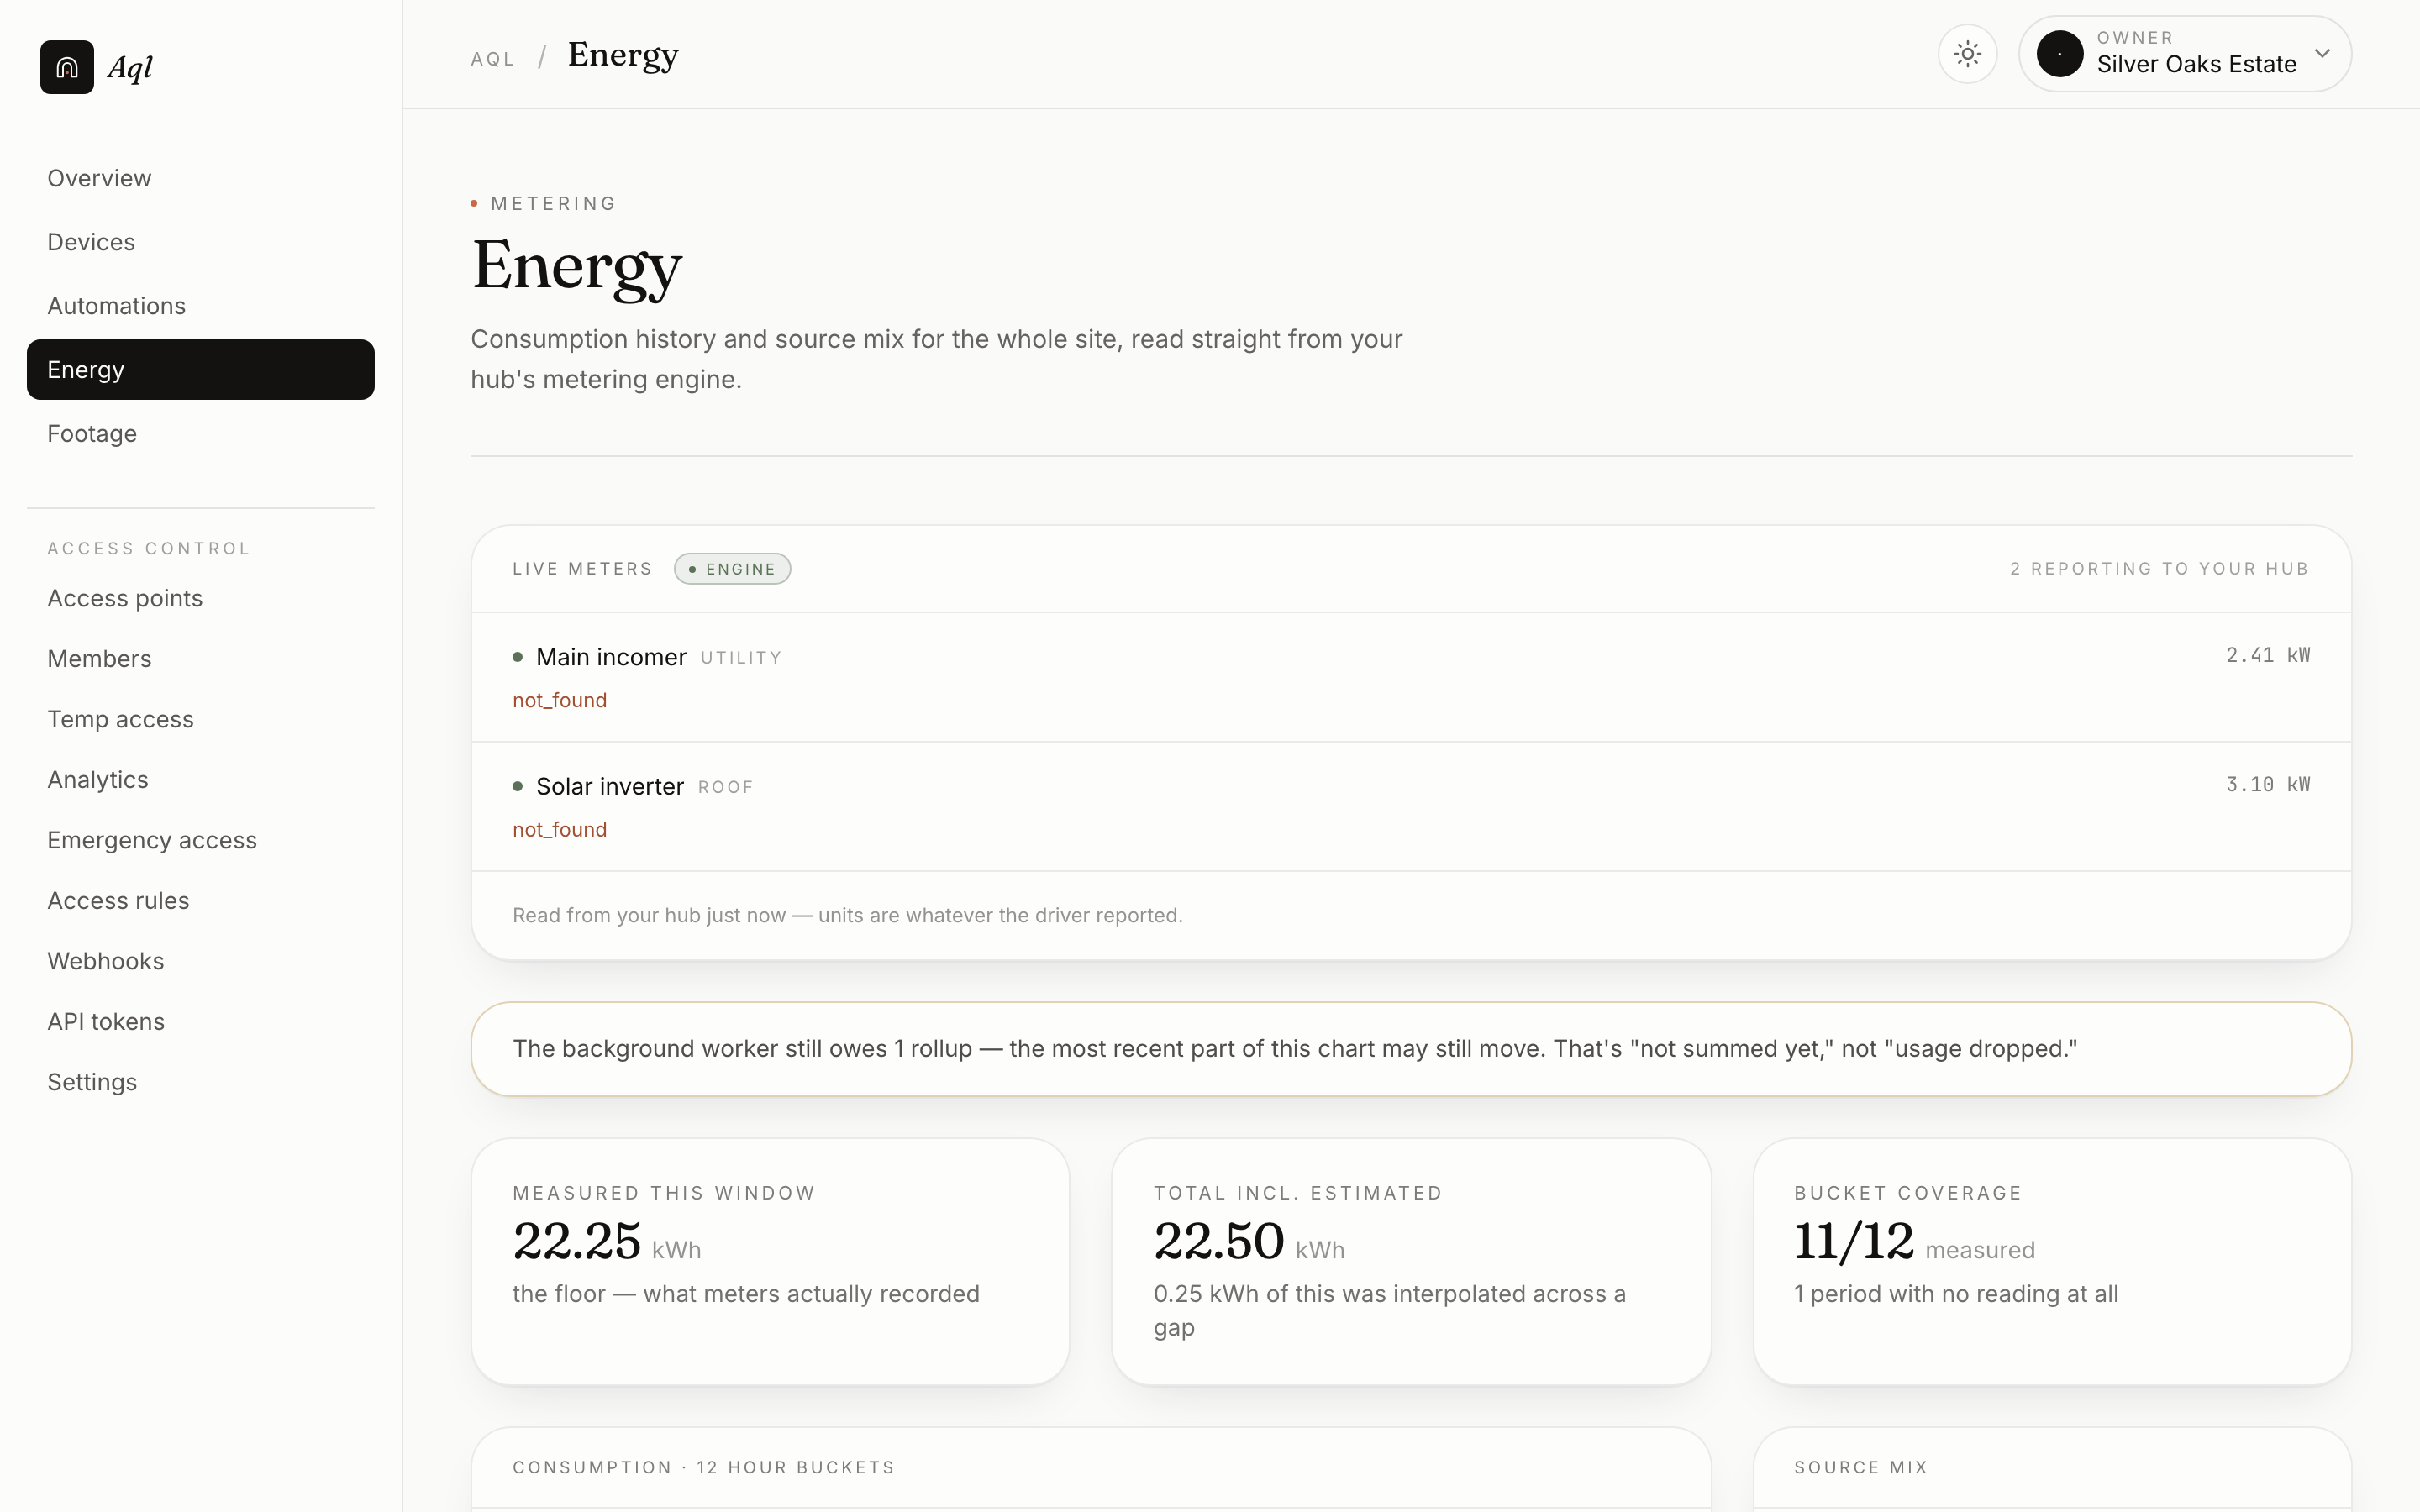Image resolution: width=2420 pixels, height=1512 pixels.
Task: Select the Energy sidebar item
Action: [201, 370]
